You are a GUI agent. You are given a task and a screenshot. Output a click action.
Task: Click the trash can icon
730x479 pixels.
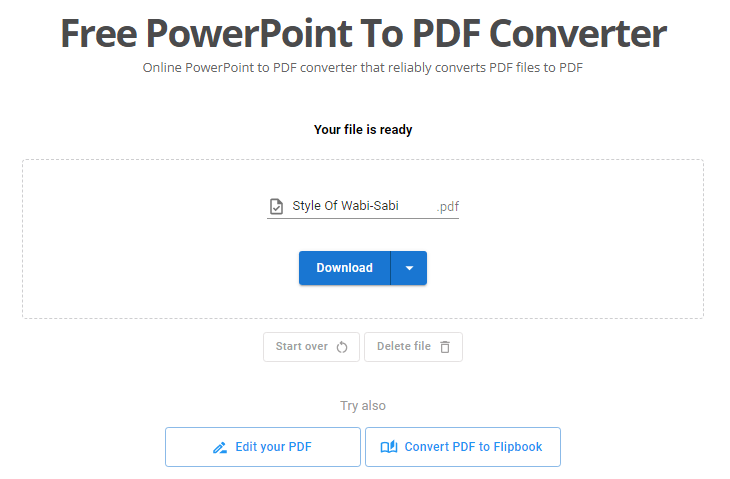pos(445,347)
